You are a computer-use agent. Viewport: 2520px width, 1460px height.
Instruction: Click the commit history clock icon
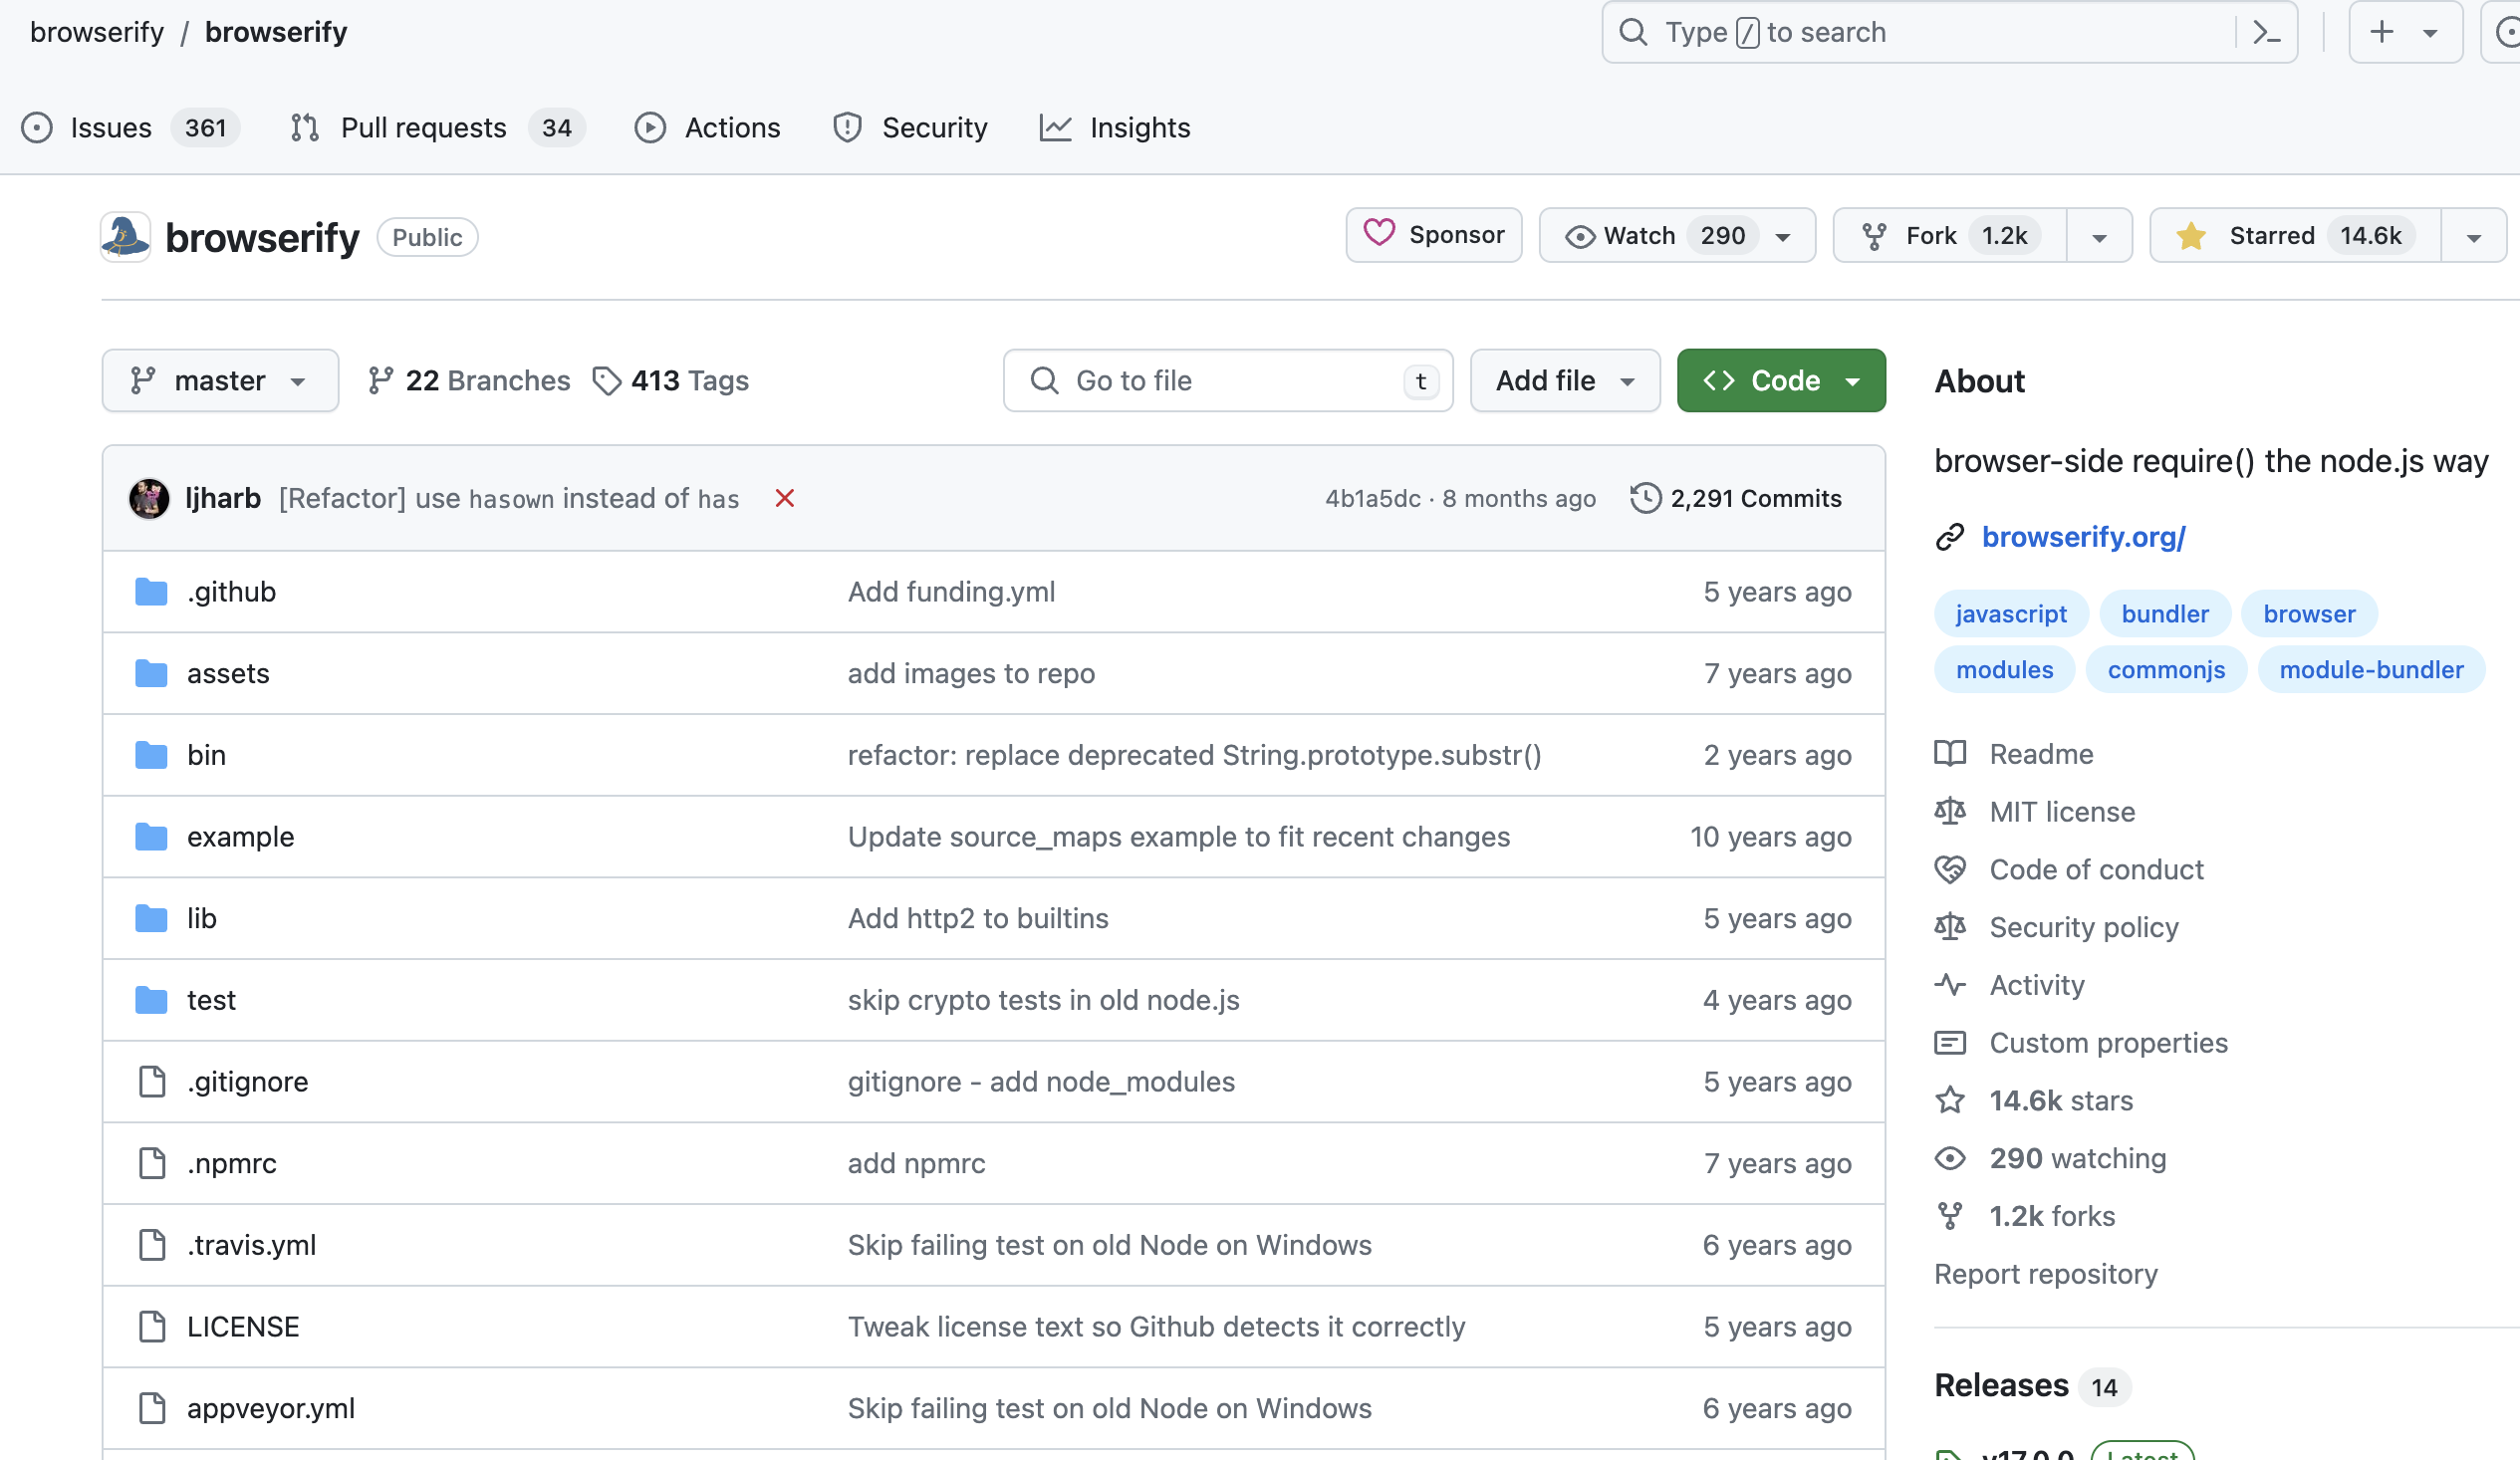coord(1645,498)
